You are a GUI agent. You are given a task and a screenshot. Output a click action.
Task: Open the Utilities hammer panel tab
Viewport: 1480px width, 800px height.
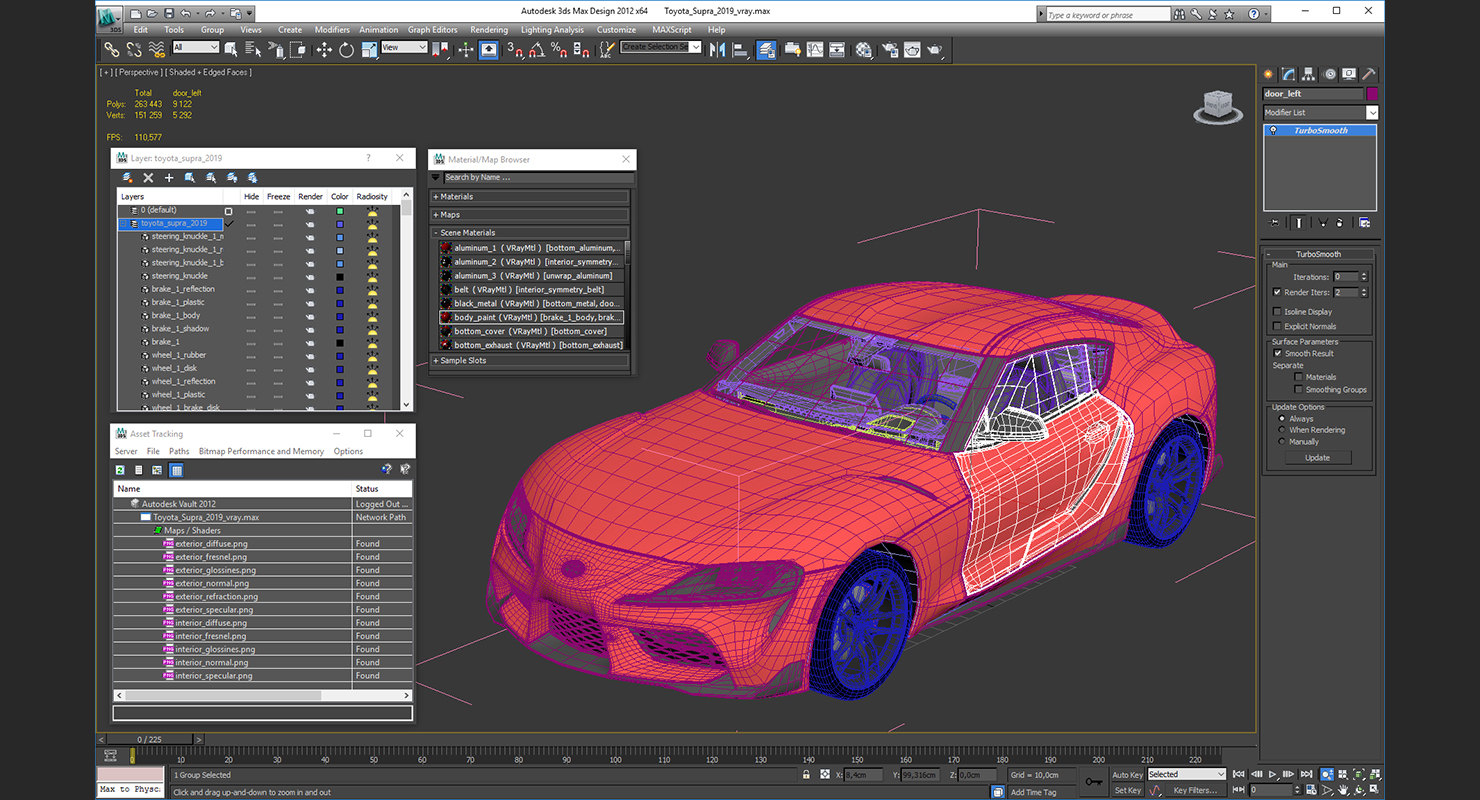[1369, 74]
